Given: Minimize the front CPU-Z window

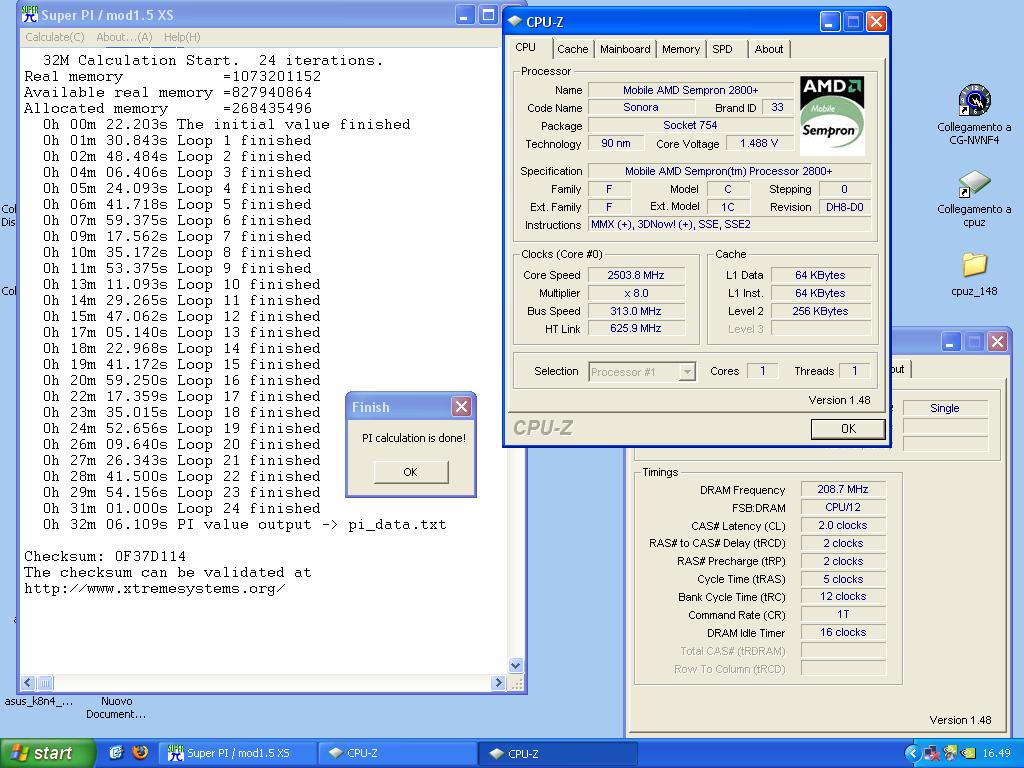Looking at the screenshot, I should 829,22.
